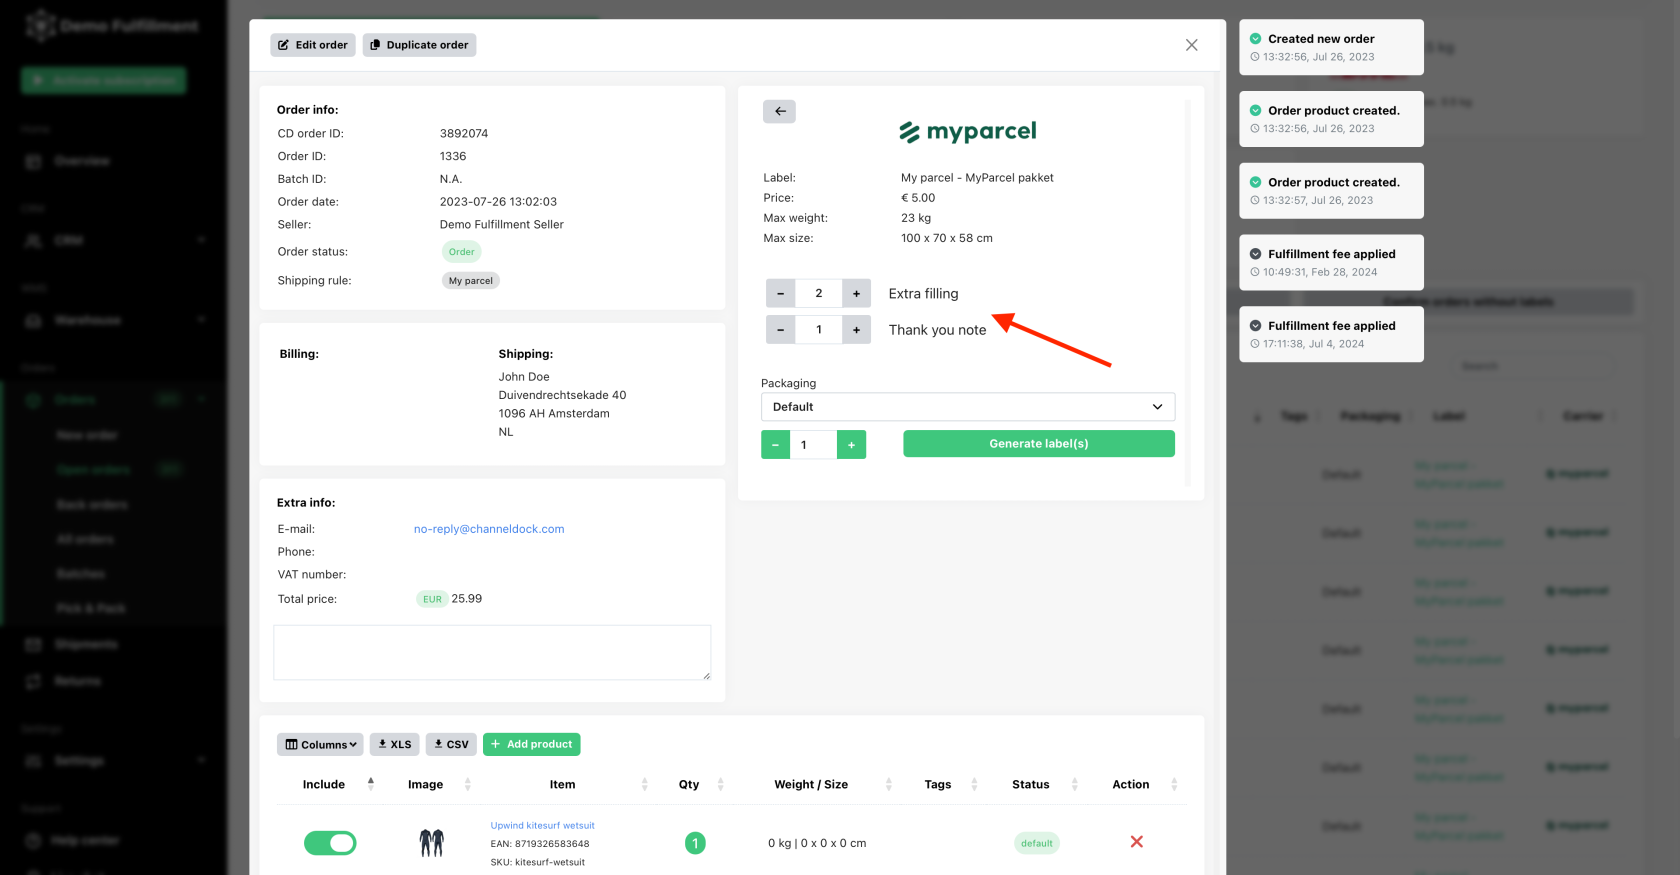The height and width of the screenshot is (875, 1680).
Task: Click the EUR currency badge
Action: [432, 599]
